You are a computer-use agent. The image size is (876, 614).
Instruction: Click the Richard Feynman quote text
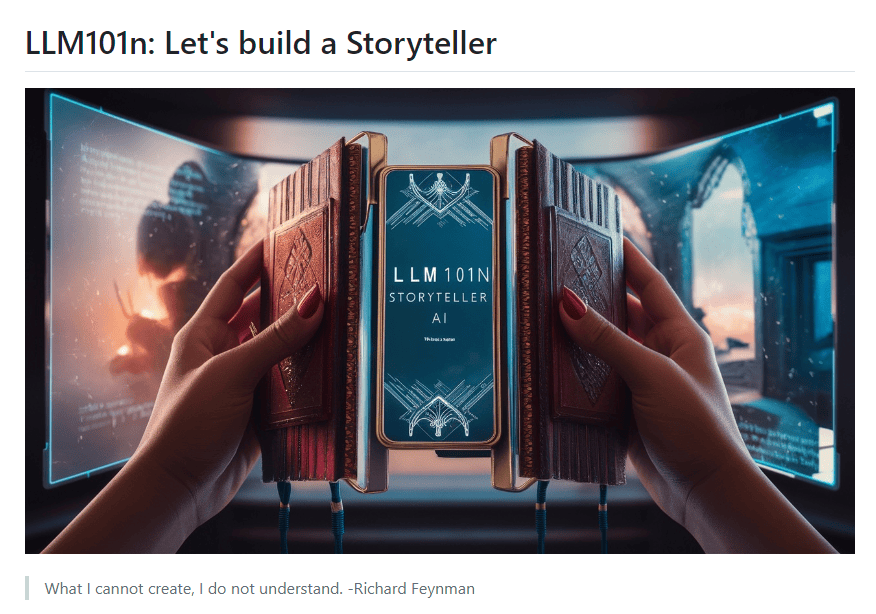pyautogui.click(x=259, y=588)
